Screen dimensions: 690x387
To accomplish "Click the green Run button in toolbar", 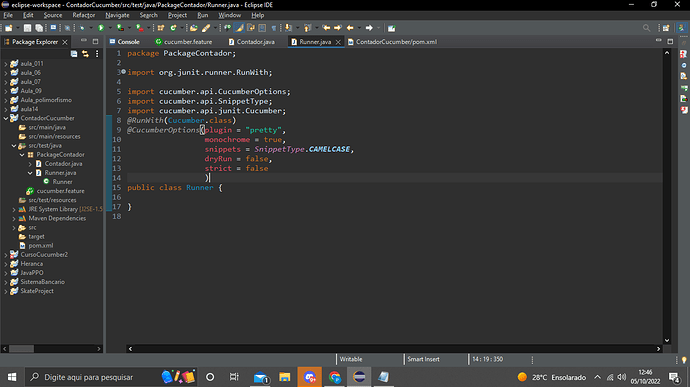I will [x=101, y=28].
